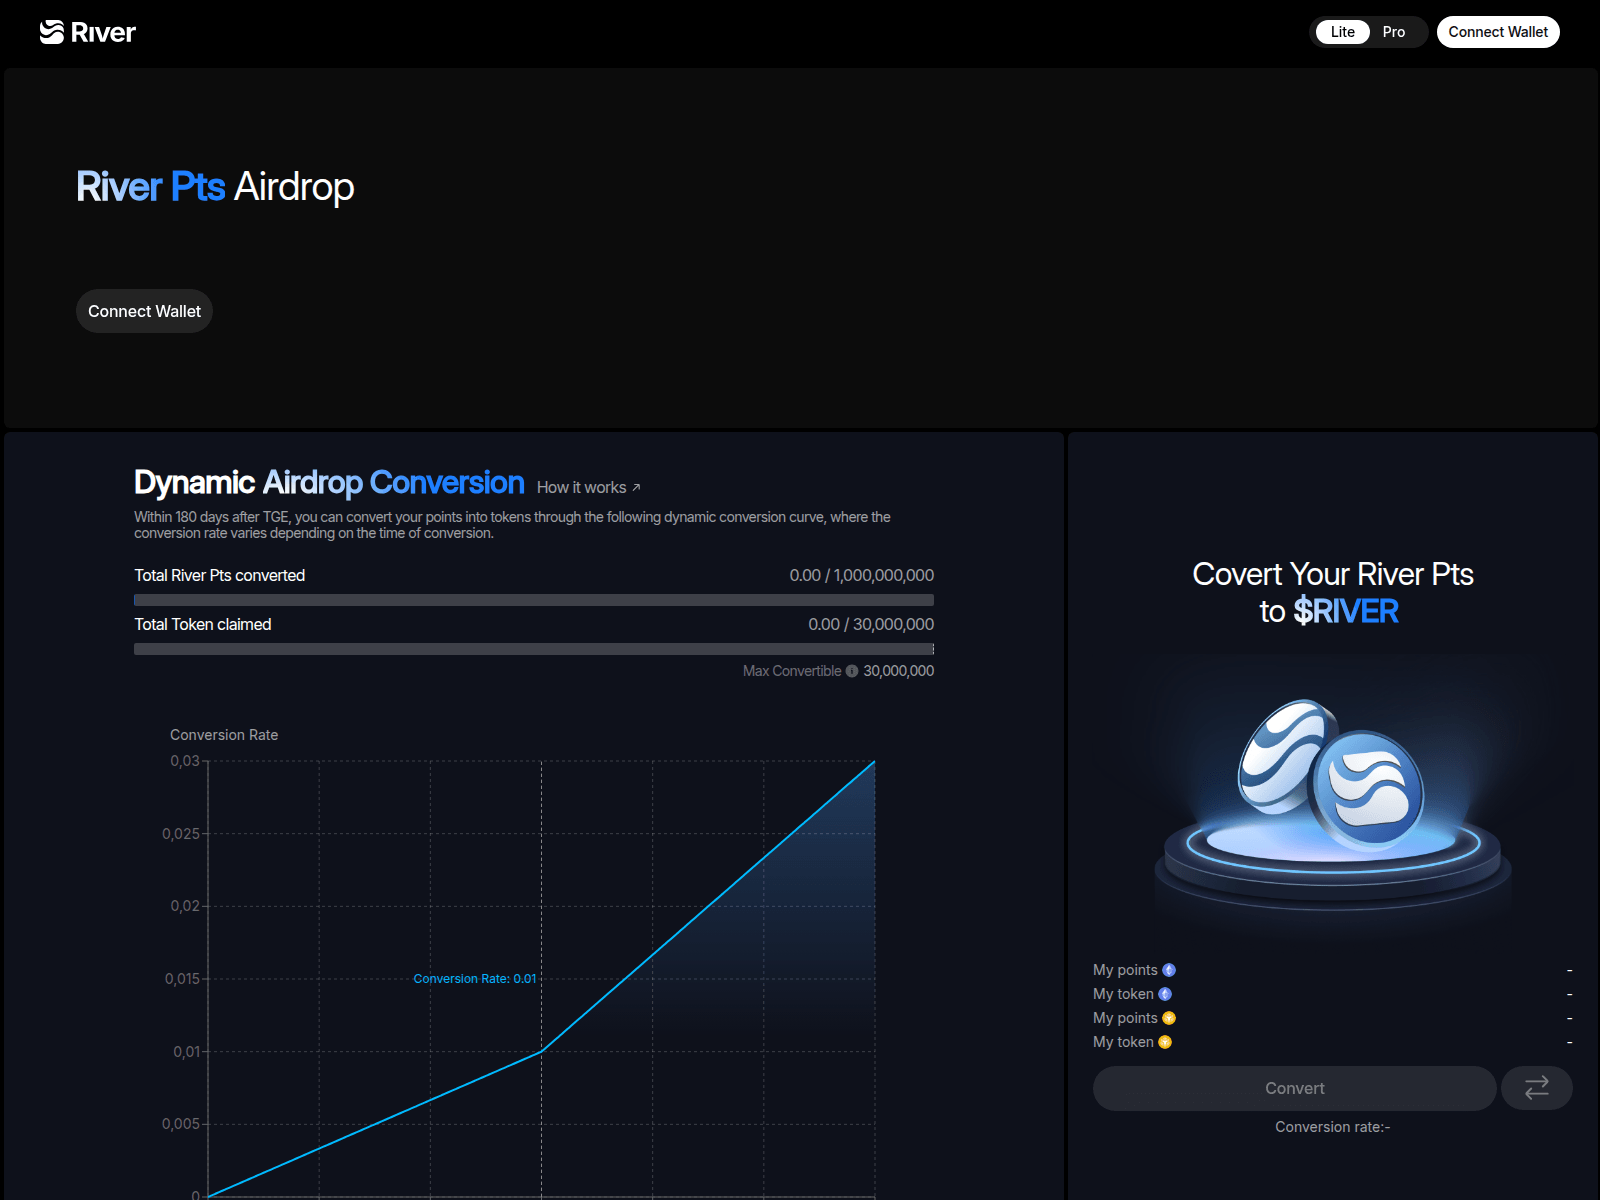Click the River Pts Airdrop heading
Viewport: 1600px width, 1200px height.
click(x=215, y=187)
